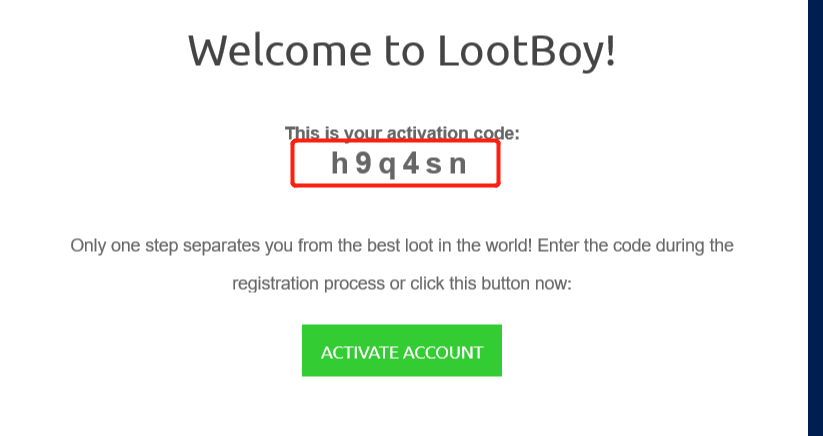Click the digit 4 in the code
This screenshot has height=436, width=823.
coord(410,164)
